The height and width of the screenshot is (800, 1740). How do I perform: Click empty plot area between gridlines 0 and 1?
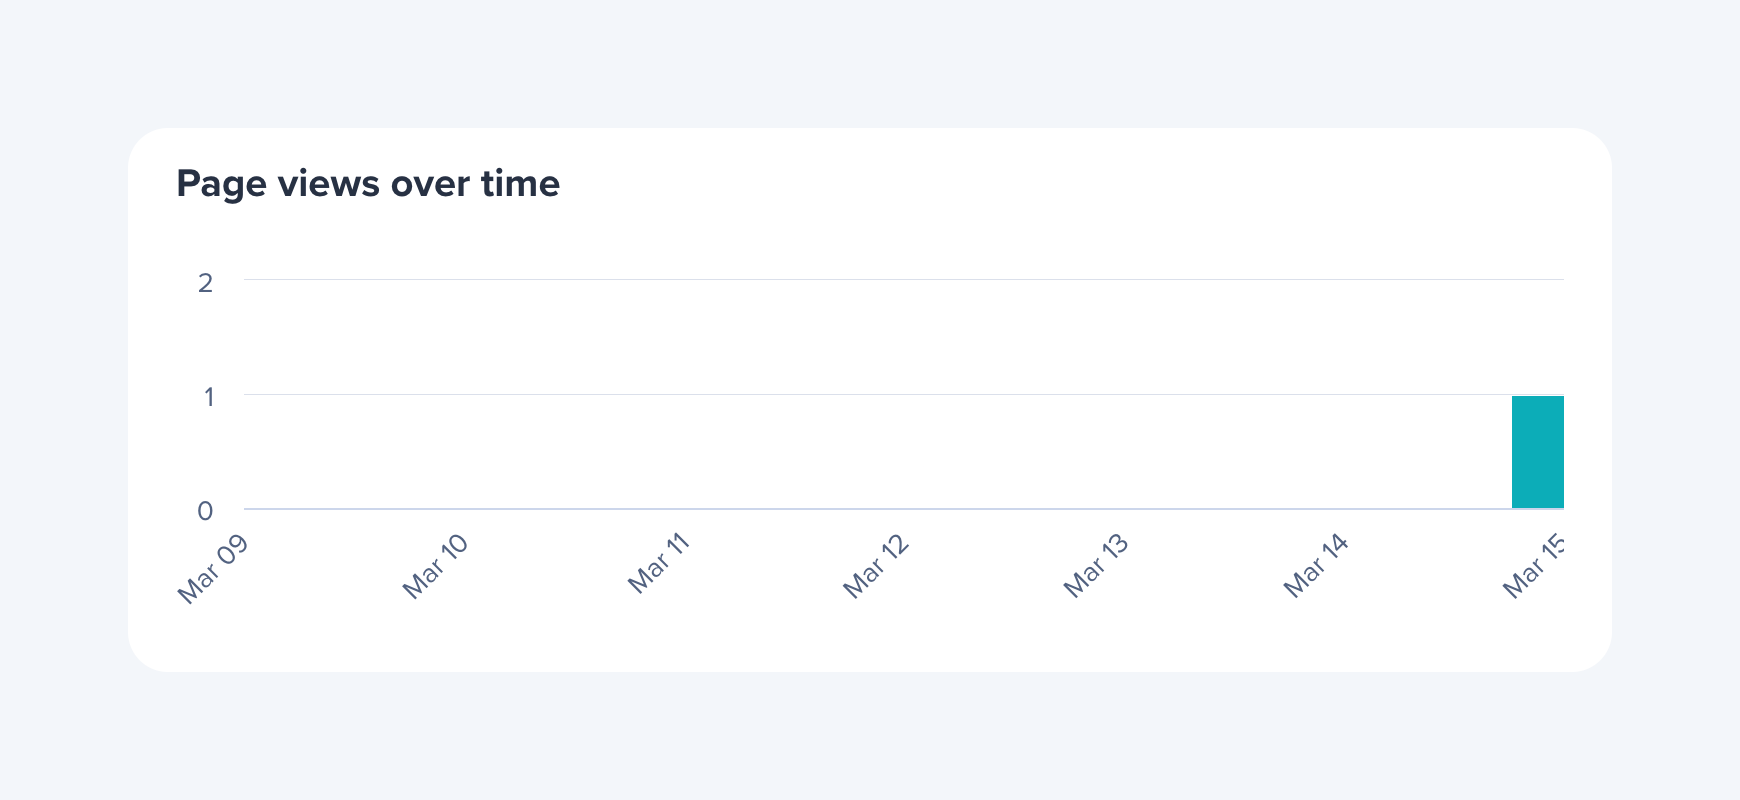(900, 452)
